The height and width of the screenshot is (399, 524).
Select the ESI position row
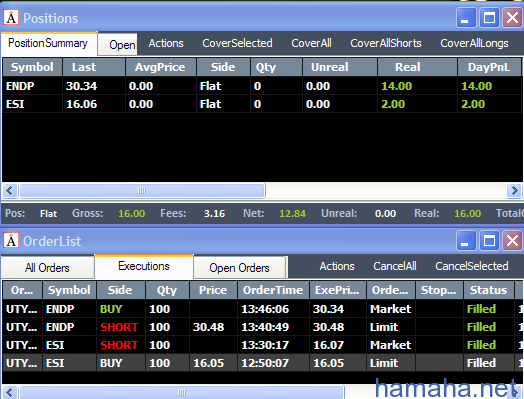point(262,104)
